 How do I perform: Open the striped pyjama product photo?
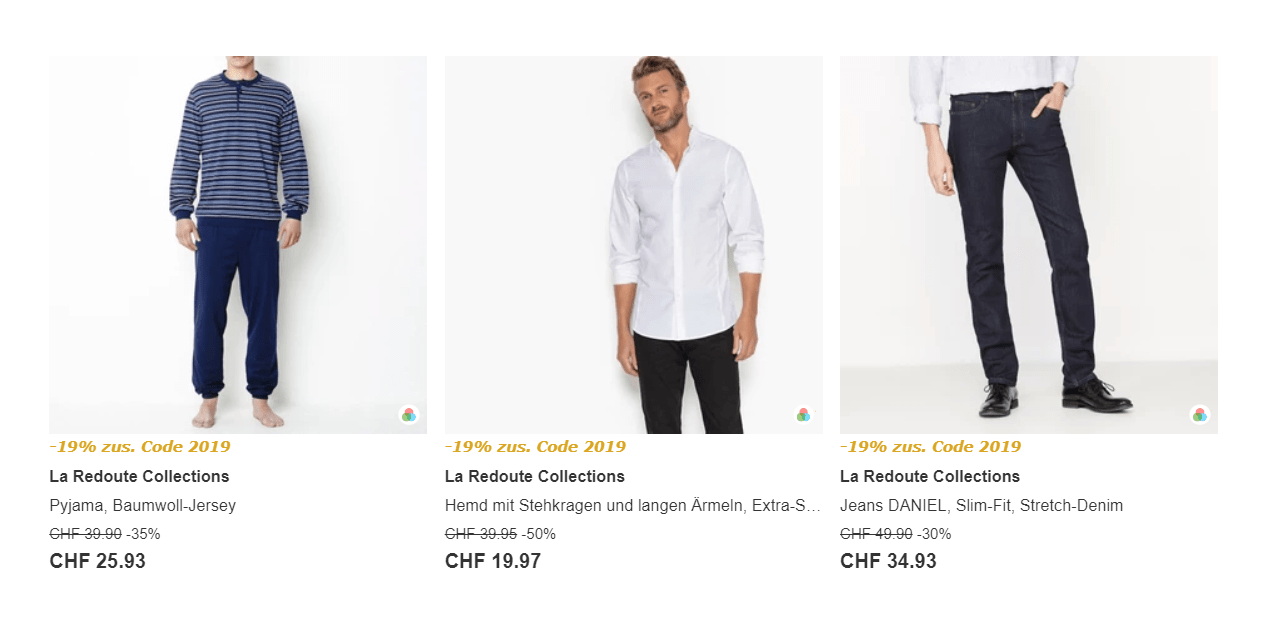tap(238, 244)
